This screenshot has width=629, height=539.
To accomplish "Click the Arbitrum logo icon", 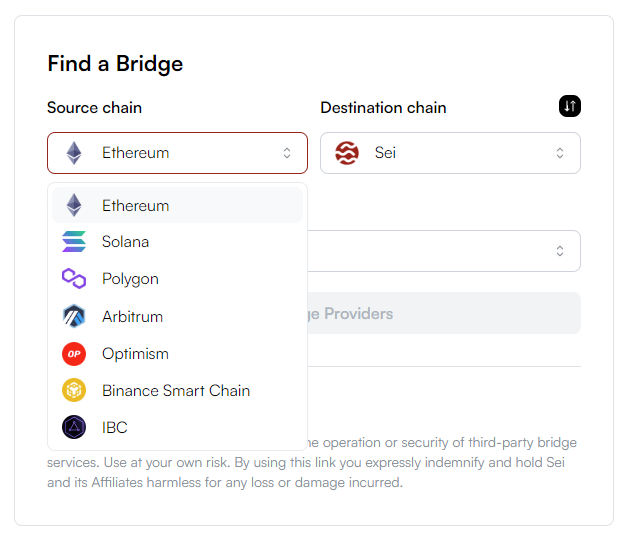I will click(74, 316).
